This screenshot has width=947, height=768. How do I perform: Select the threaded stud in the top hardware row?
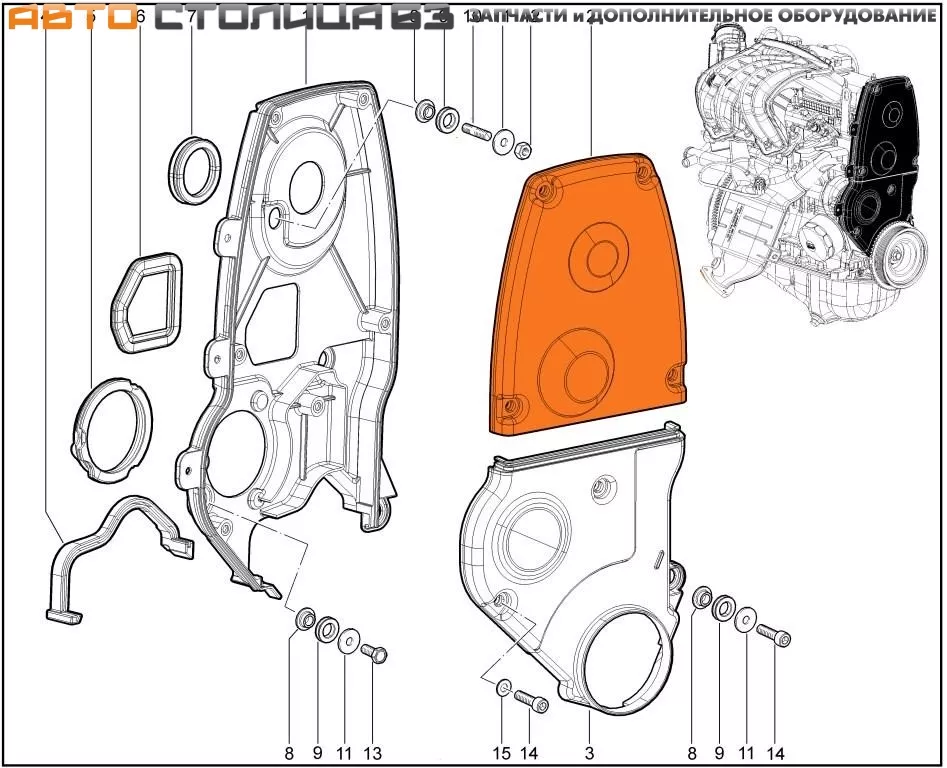coord(474,131)
